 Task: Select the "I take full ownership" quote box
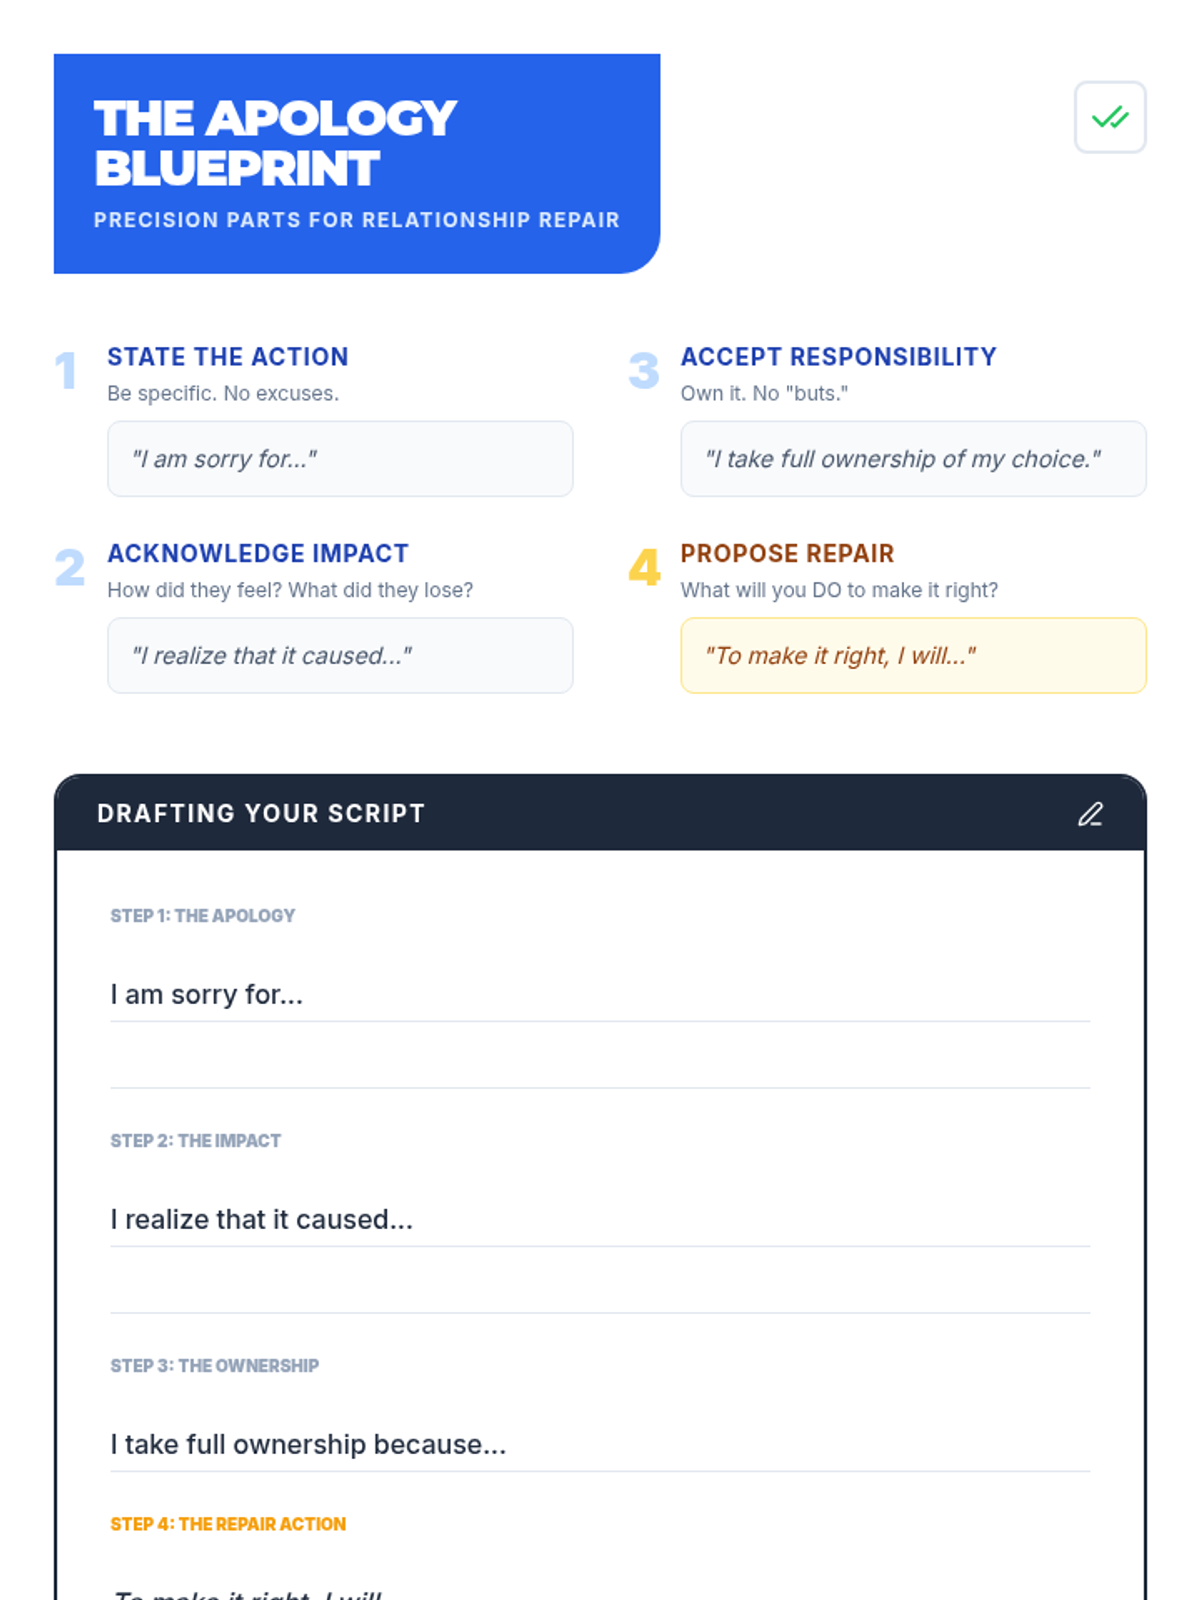tap(913, 459)
